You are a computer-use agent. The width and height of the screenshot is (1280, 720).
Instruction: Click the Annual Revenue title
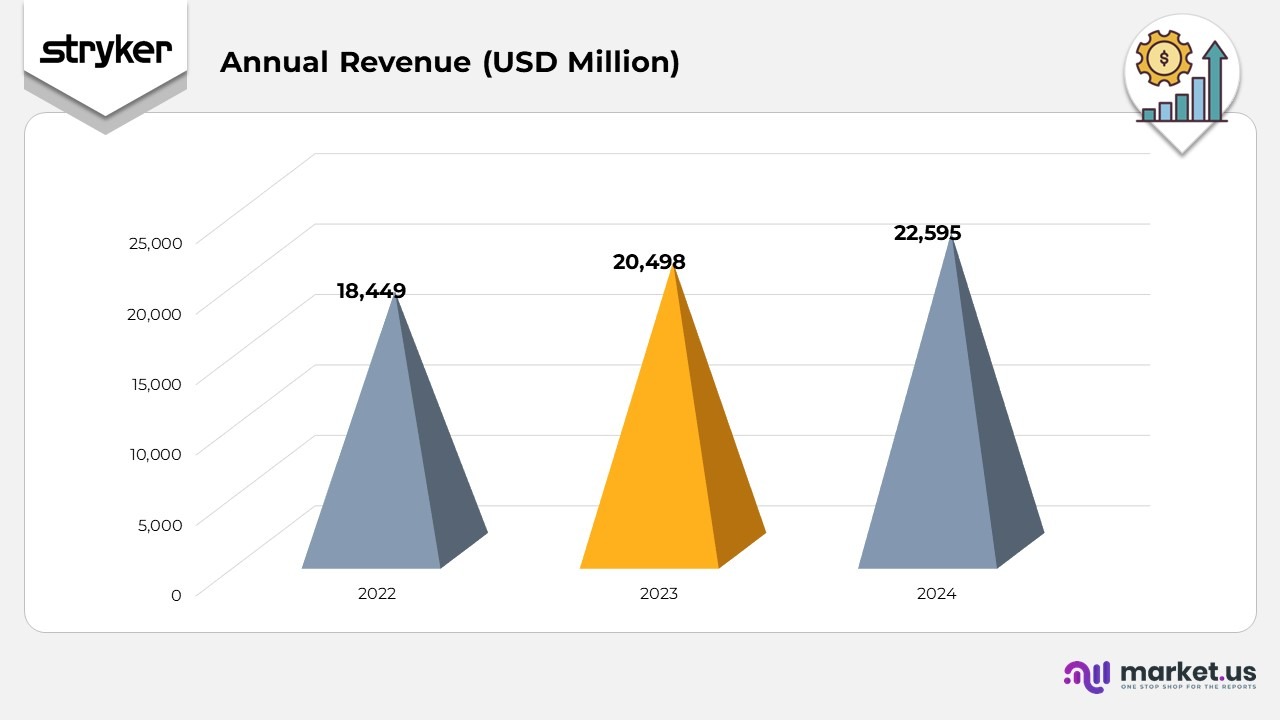point(450,62)
